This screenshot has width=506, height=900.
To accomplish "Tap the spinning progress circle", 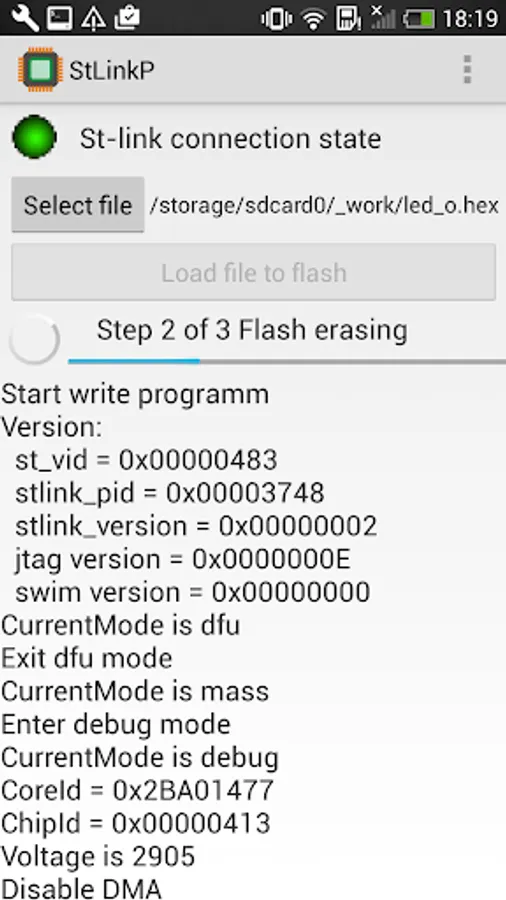I will (34, 339).
